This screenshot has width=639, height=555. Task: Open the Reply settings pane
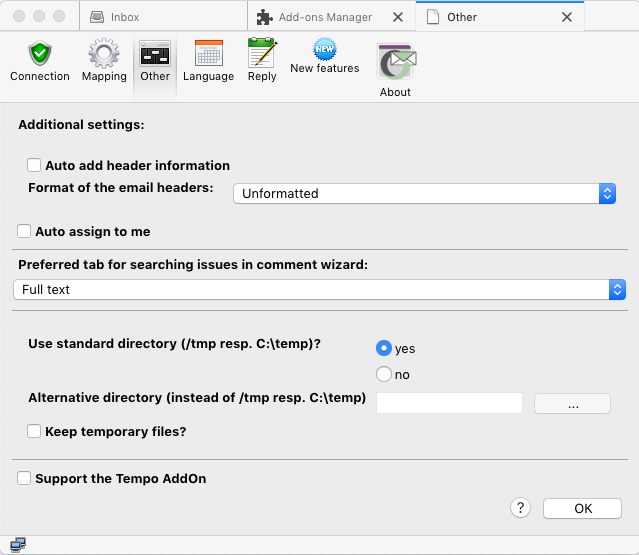click(x=262, y=61)
